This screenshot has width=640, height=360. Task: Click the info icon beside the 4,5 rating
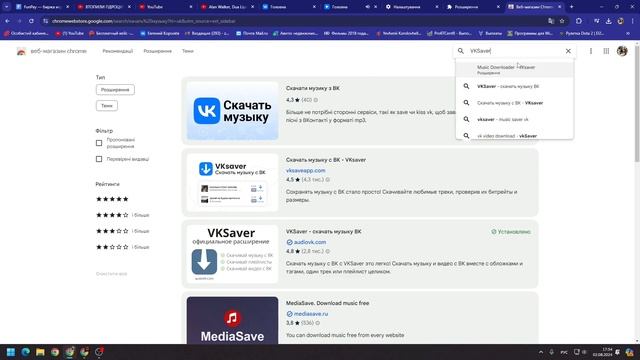pyautogui.click(x=327, y=180)
